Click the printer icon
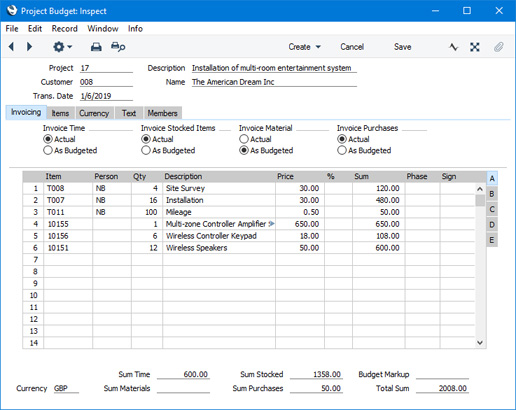 pos(96,47)
